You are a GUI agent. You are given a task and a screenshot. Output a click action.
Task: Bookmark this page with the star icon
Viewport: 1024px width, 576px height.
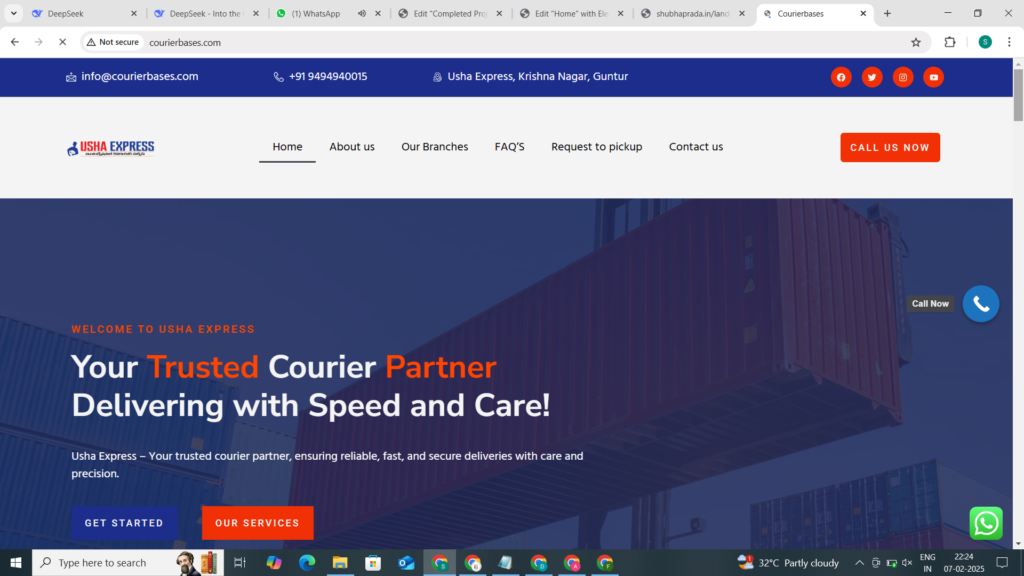click(916, 42)
